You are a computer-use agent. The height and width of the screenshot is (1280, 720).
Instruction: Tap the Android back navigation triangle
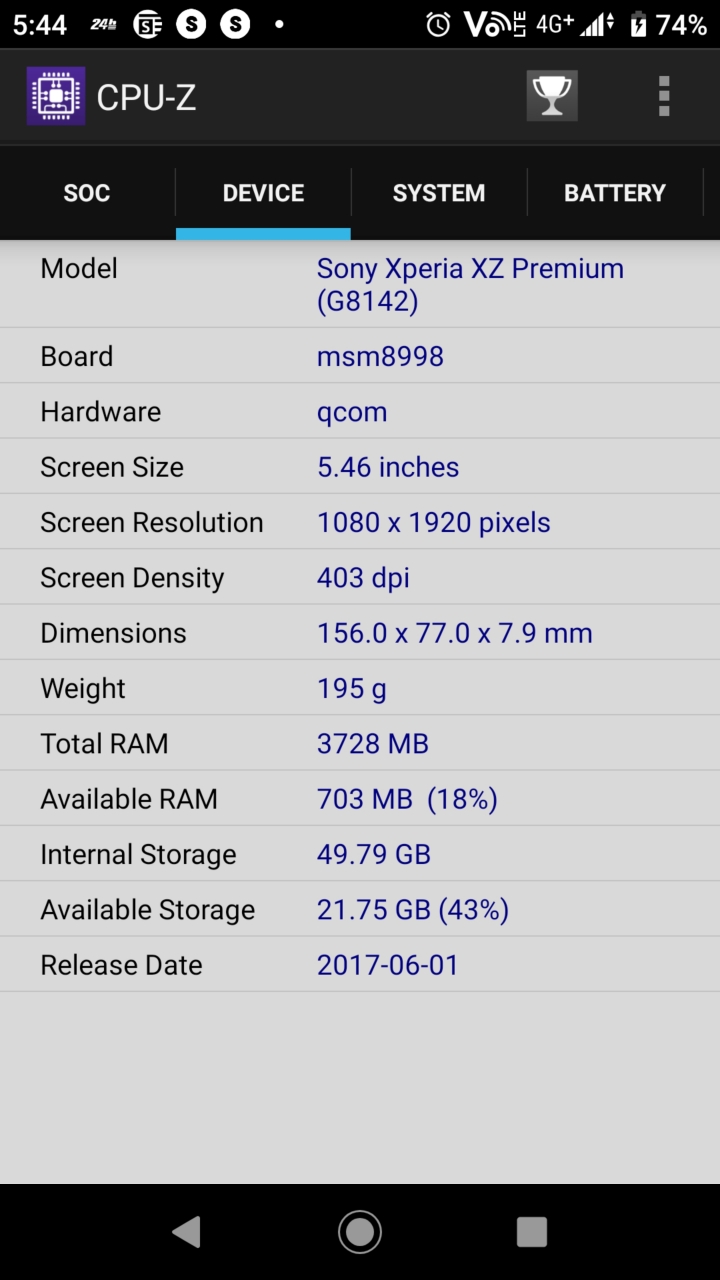coord(186,1232)
